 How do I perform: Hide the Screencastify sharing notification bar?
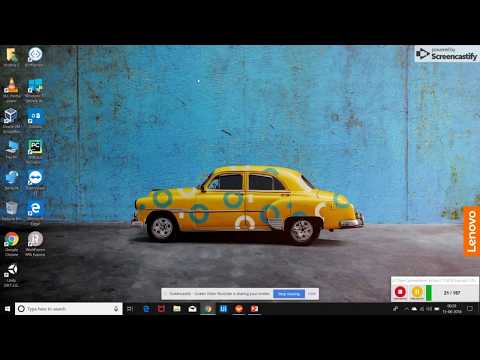pos(312,294)
